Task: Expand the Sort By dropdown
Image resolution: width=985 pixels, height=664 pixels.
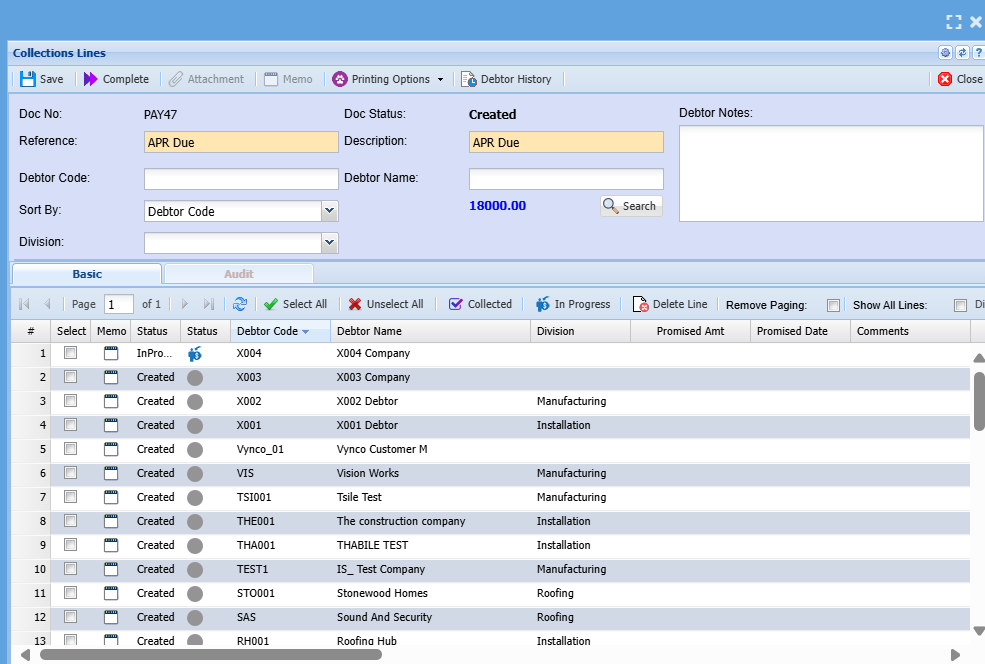Action: (329, 211)
